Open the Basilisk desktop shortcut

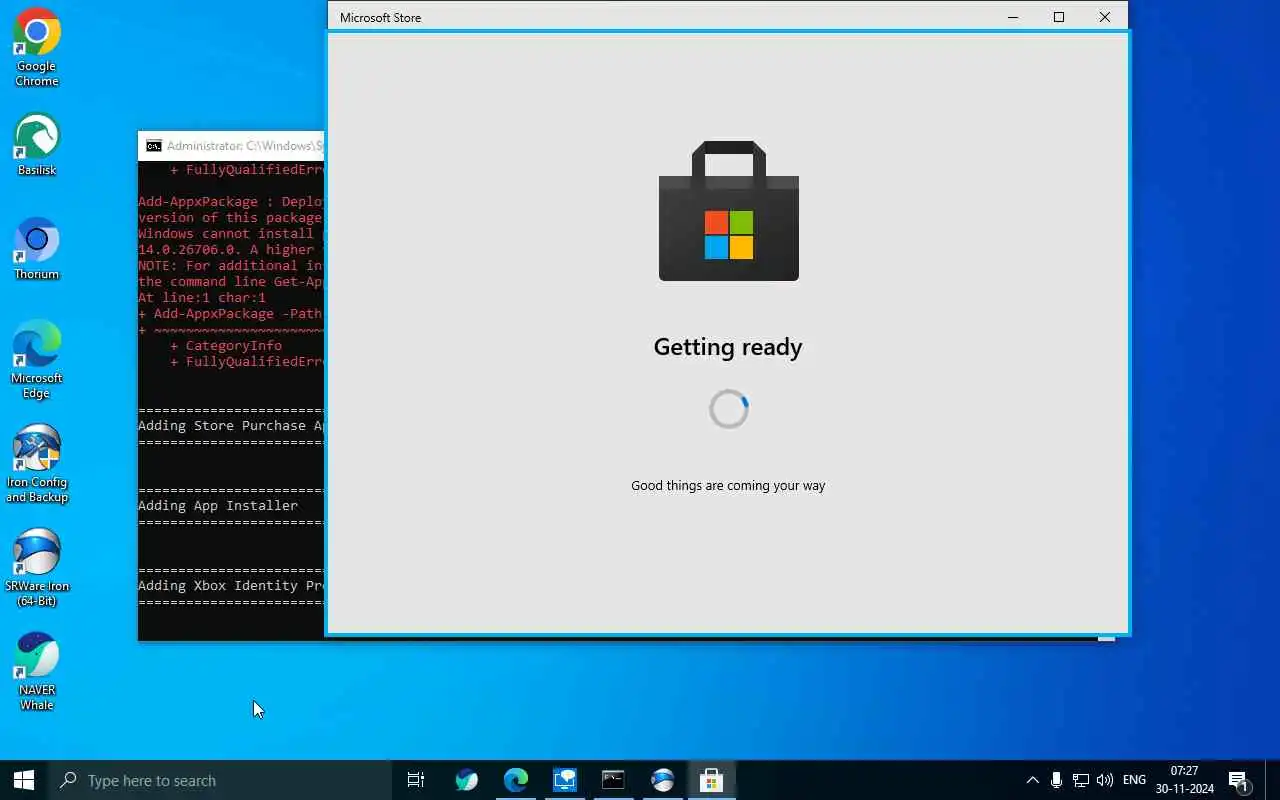pos(37,145)
